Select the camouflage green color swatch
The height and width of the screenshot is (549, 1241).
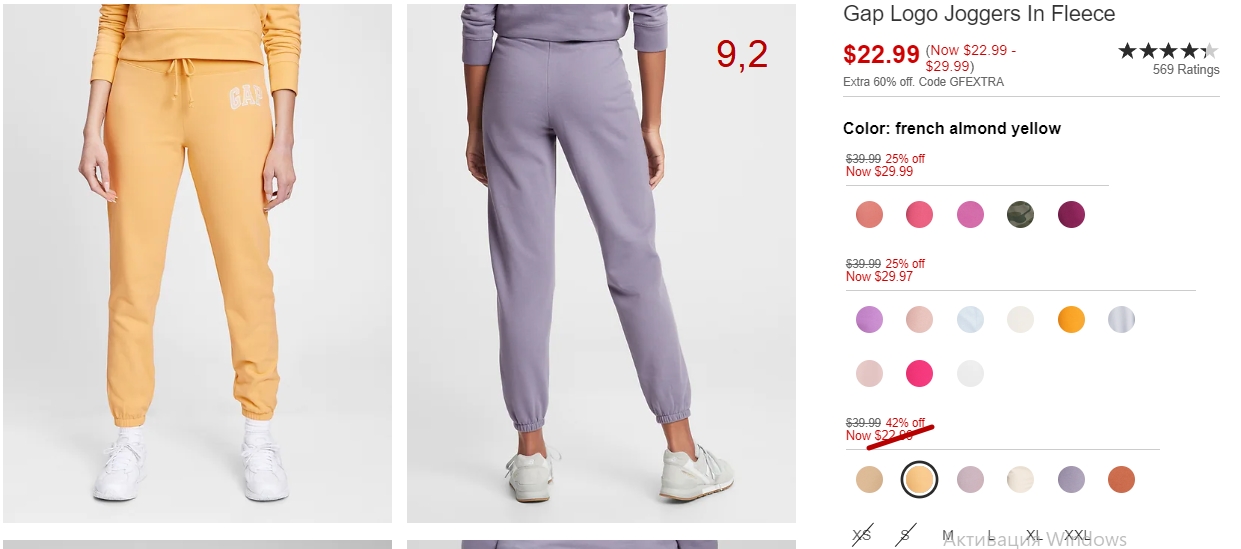point(1020,215)
